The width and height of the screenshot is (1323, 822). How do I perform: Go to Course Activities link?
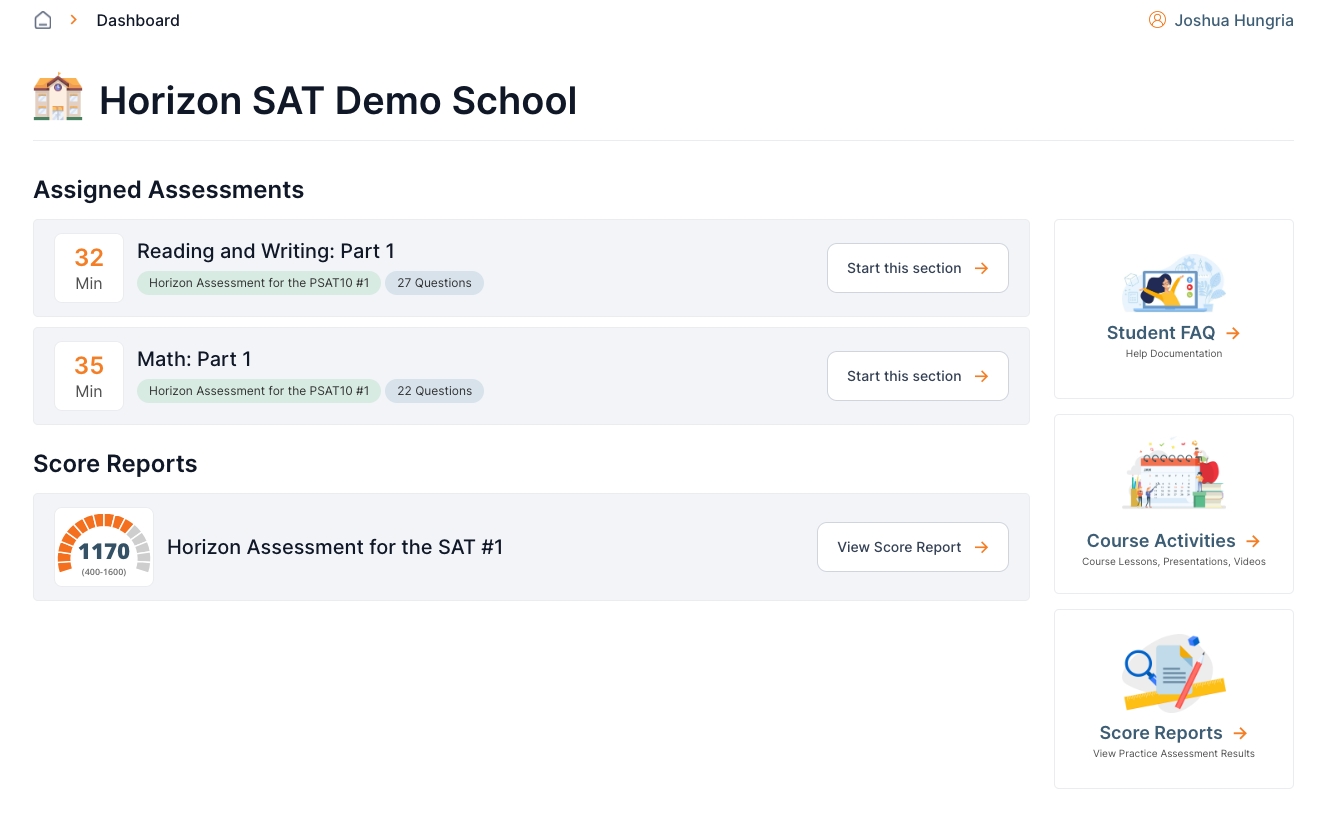[1173, 541]
